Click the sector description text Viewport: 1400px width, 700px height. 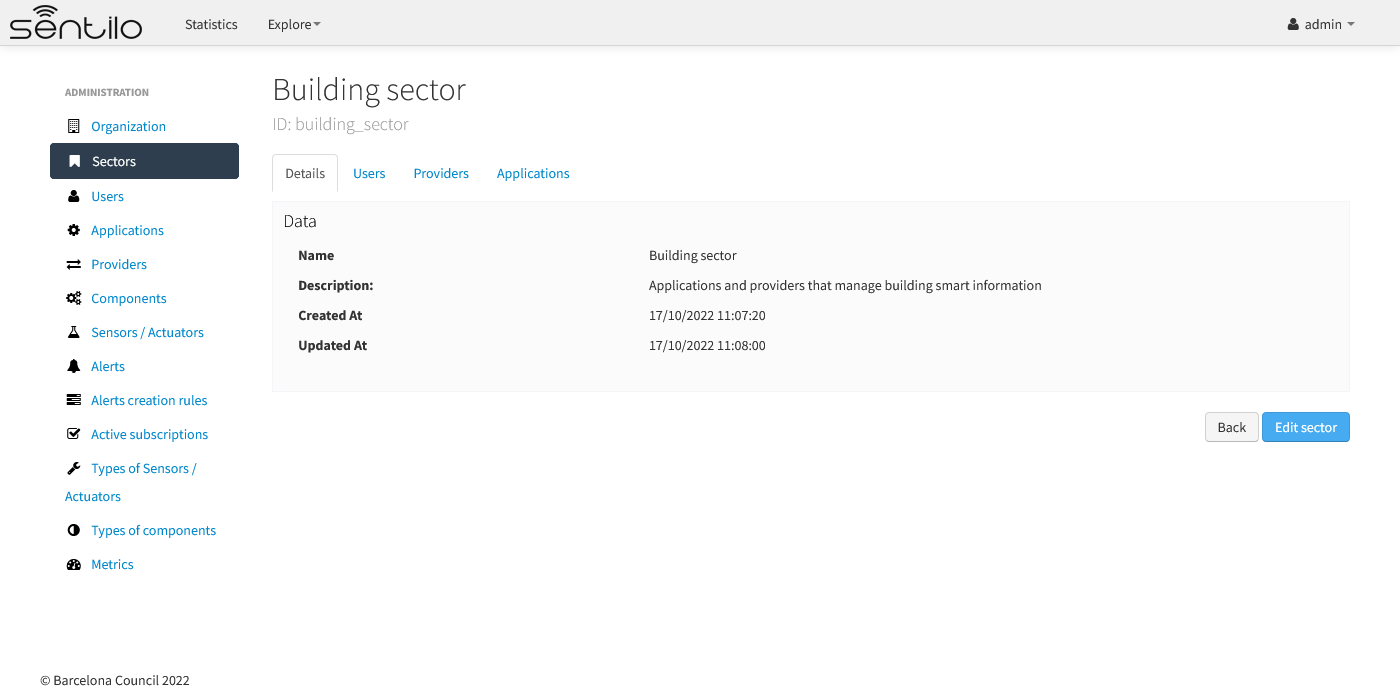pos(845,285)
